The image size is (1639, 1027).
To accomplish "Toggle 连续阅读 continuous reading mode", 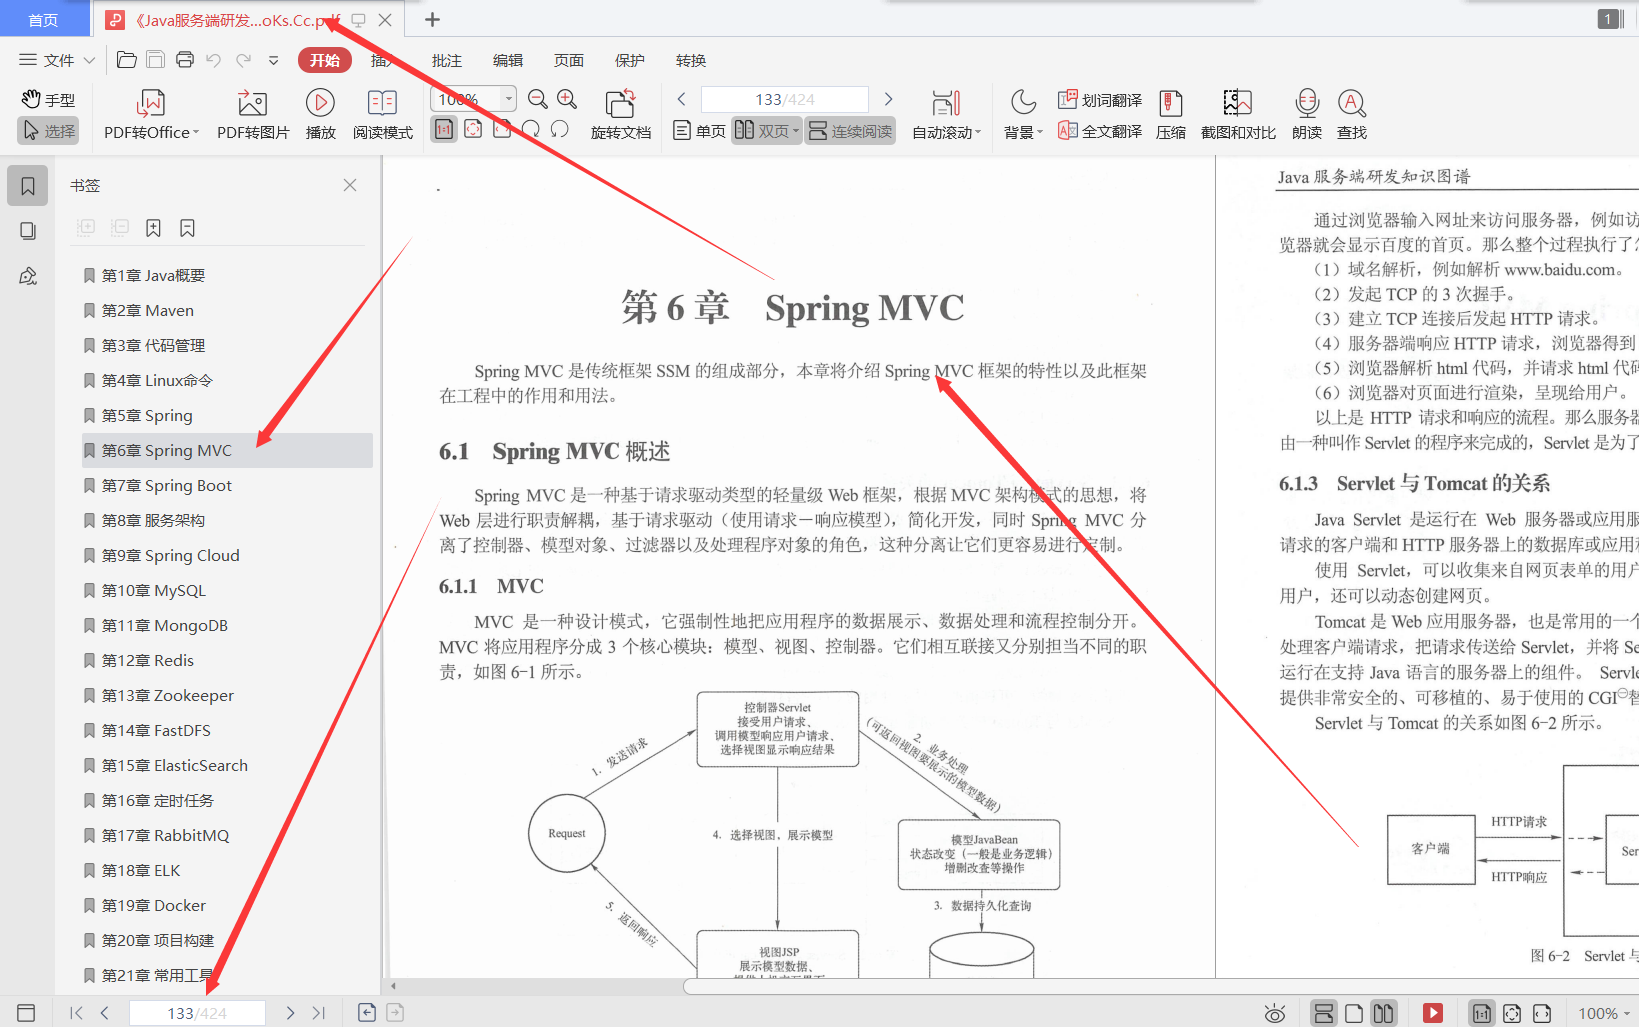I will tap(849, 130).
